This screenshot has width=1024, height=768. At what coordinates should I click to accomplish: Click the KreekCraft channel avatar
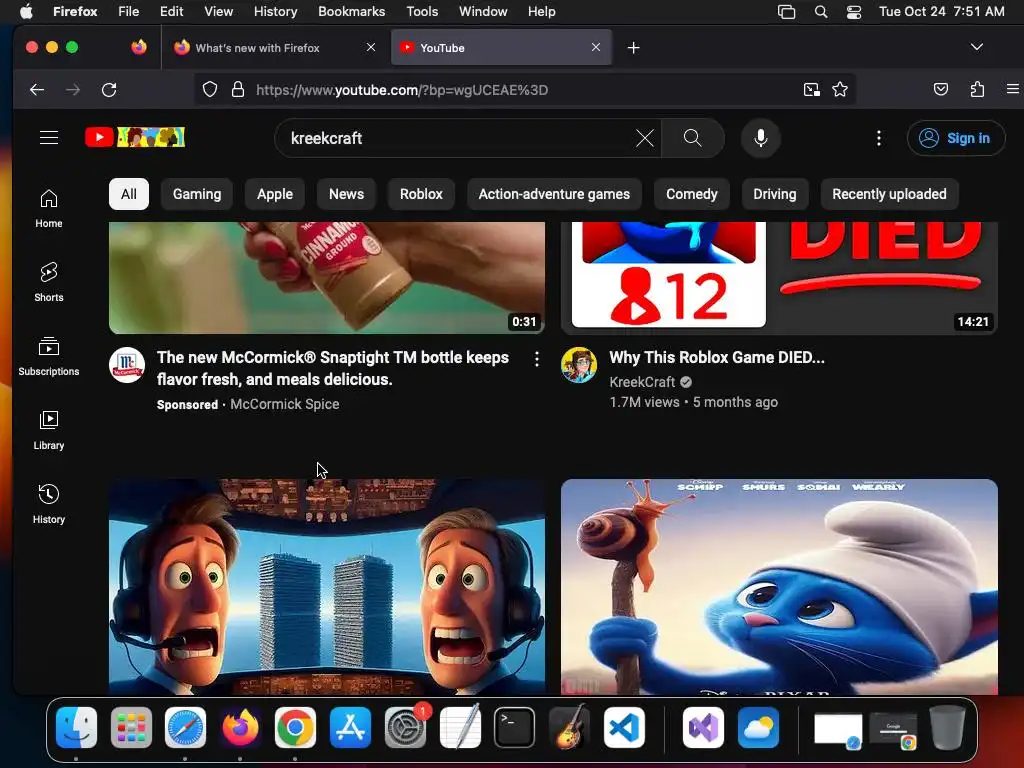[x=579, y=365]
